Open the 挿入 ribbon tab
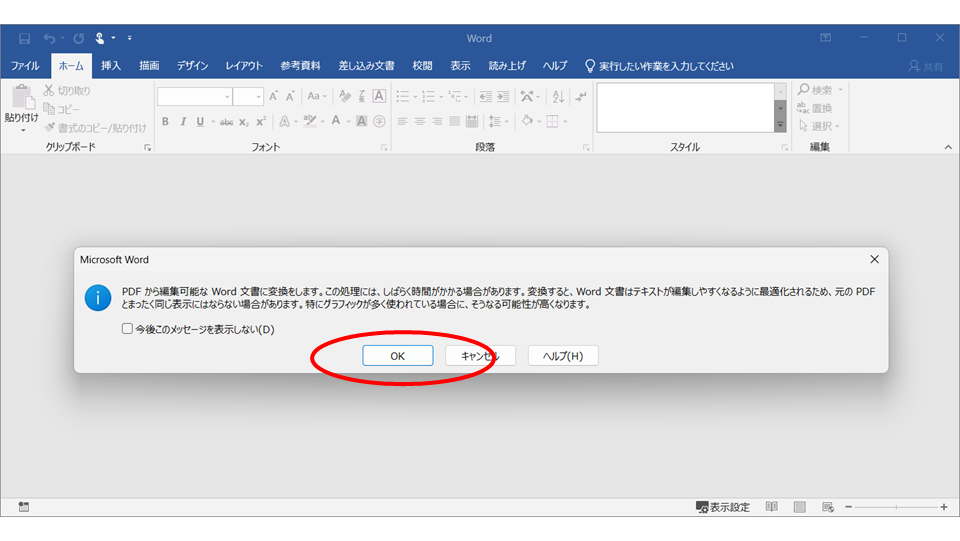This screenshot has width=960, height=541. pyautogui.click(x=111, y=66)
